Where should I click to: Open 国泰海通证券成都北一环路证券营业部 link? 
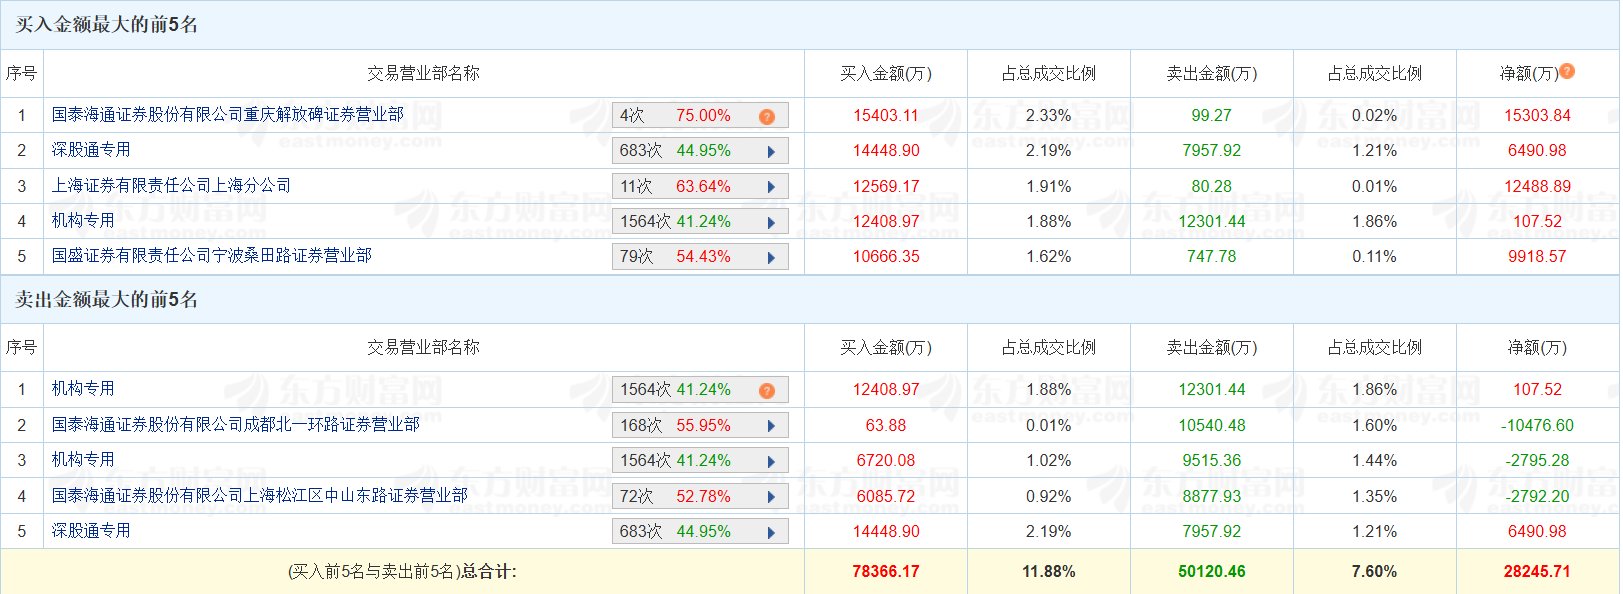pyautogui.click(x=236, y=425)
